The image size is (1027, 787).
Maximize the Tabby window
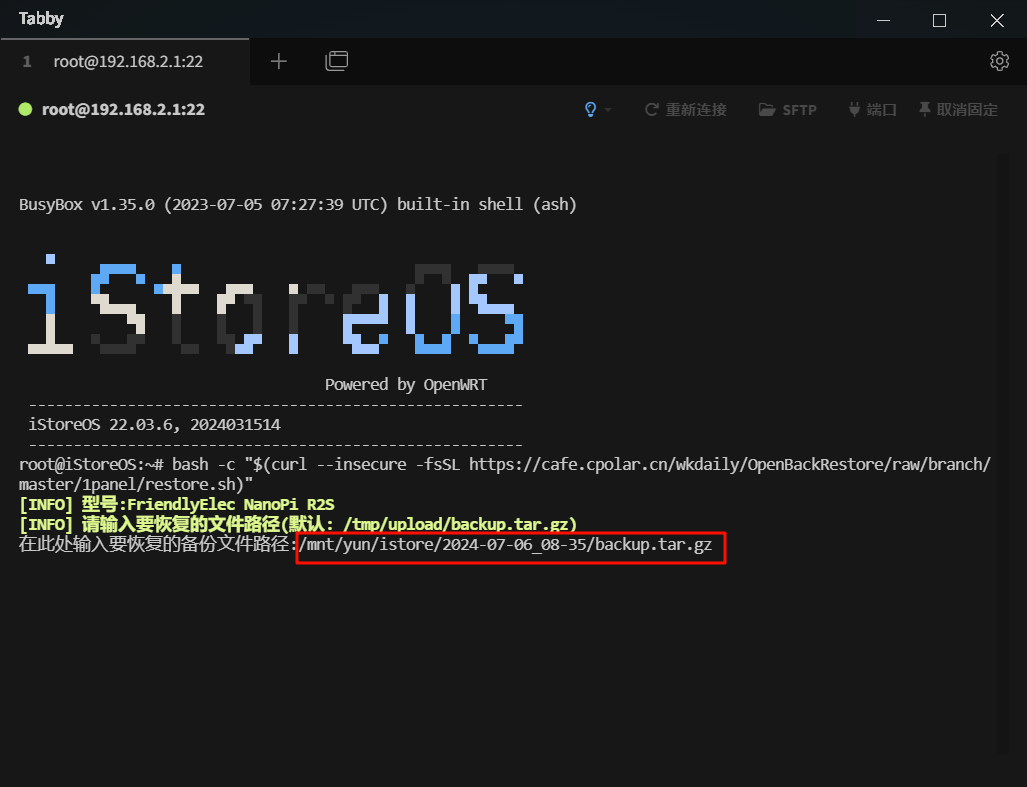tap(939, 20)
